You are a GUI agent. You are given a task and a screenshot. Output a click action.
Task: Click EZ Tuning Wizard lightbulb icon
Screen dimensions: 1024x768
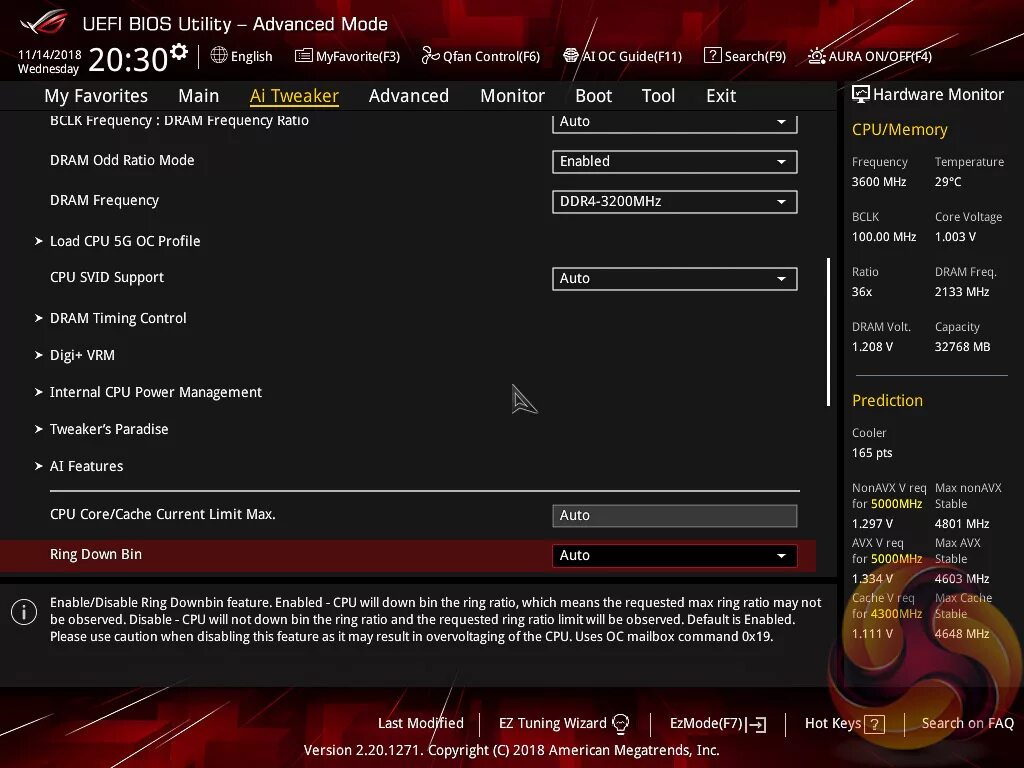point(620,724)
